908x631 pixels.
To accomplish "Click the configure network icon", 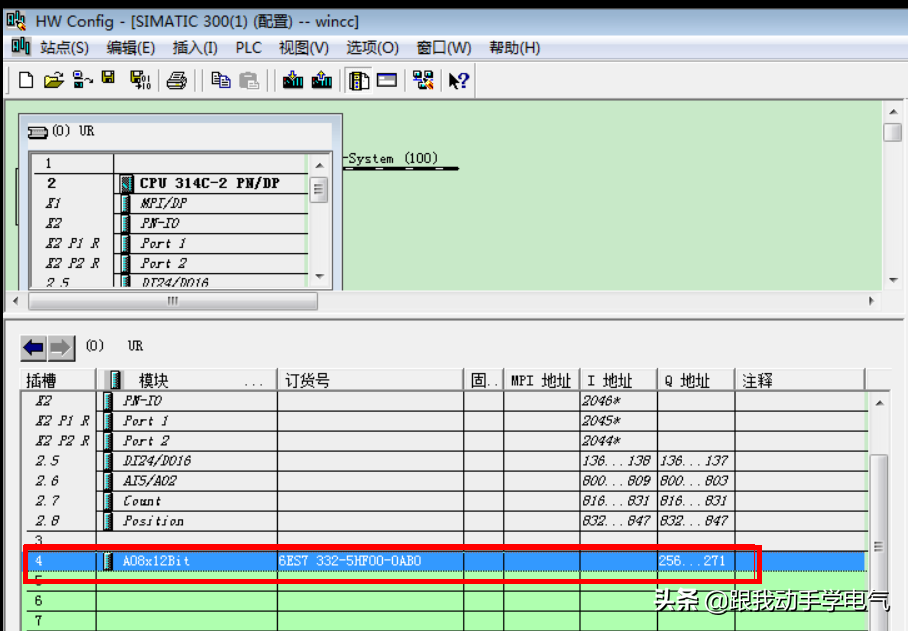I will click(x=423, y=80).
